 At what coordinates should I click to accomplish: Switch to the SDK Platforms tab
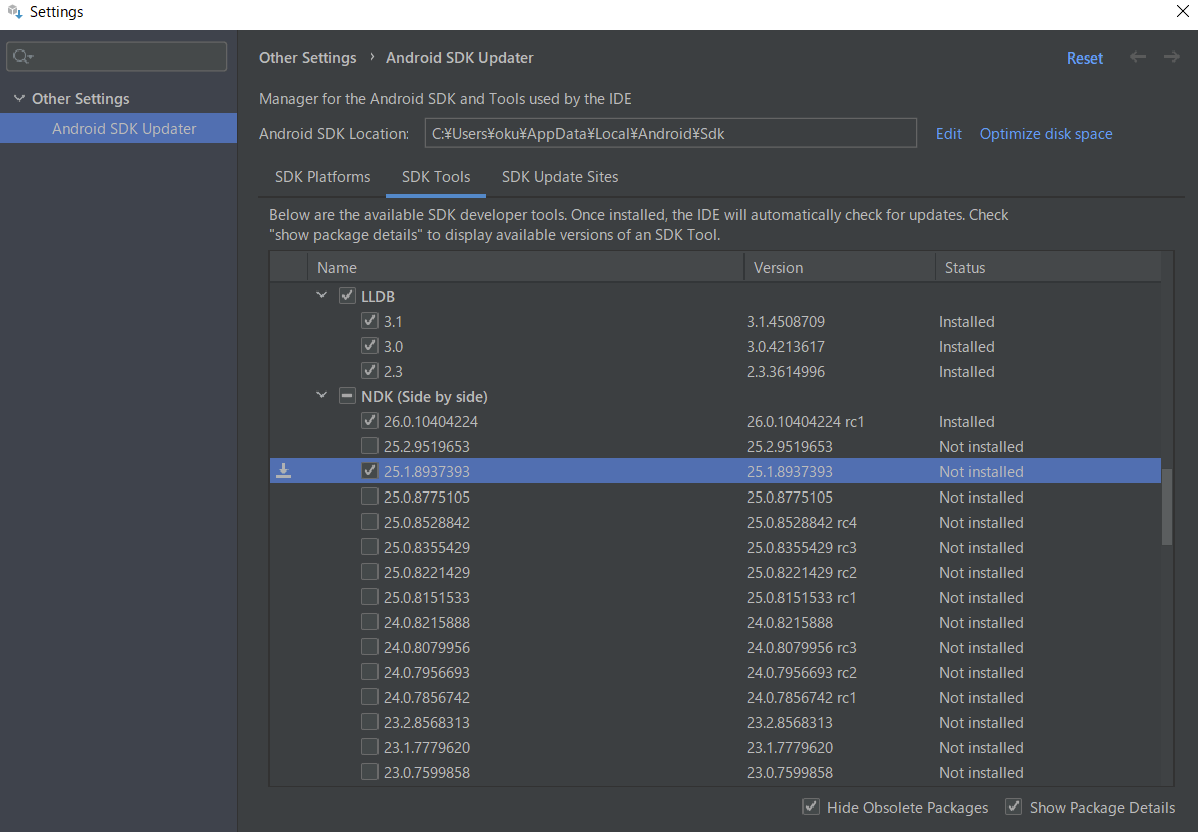[x=322, y=176]
